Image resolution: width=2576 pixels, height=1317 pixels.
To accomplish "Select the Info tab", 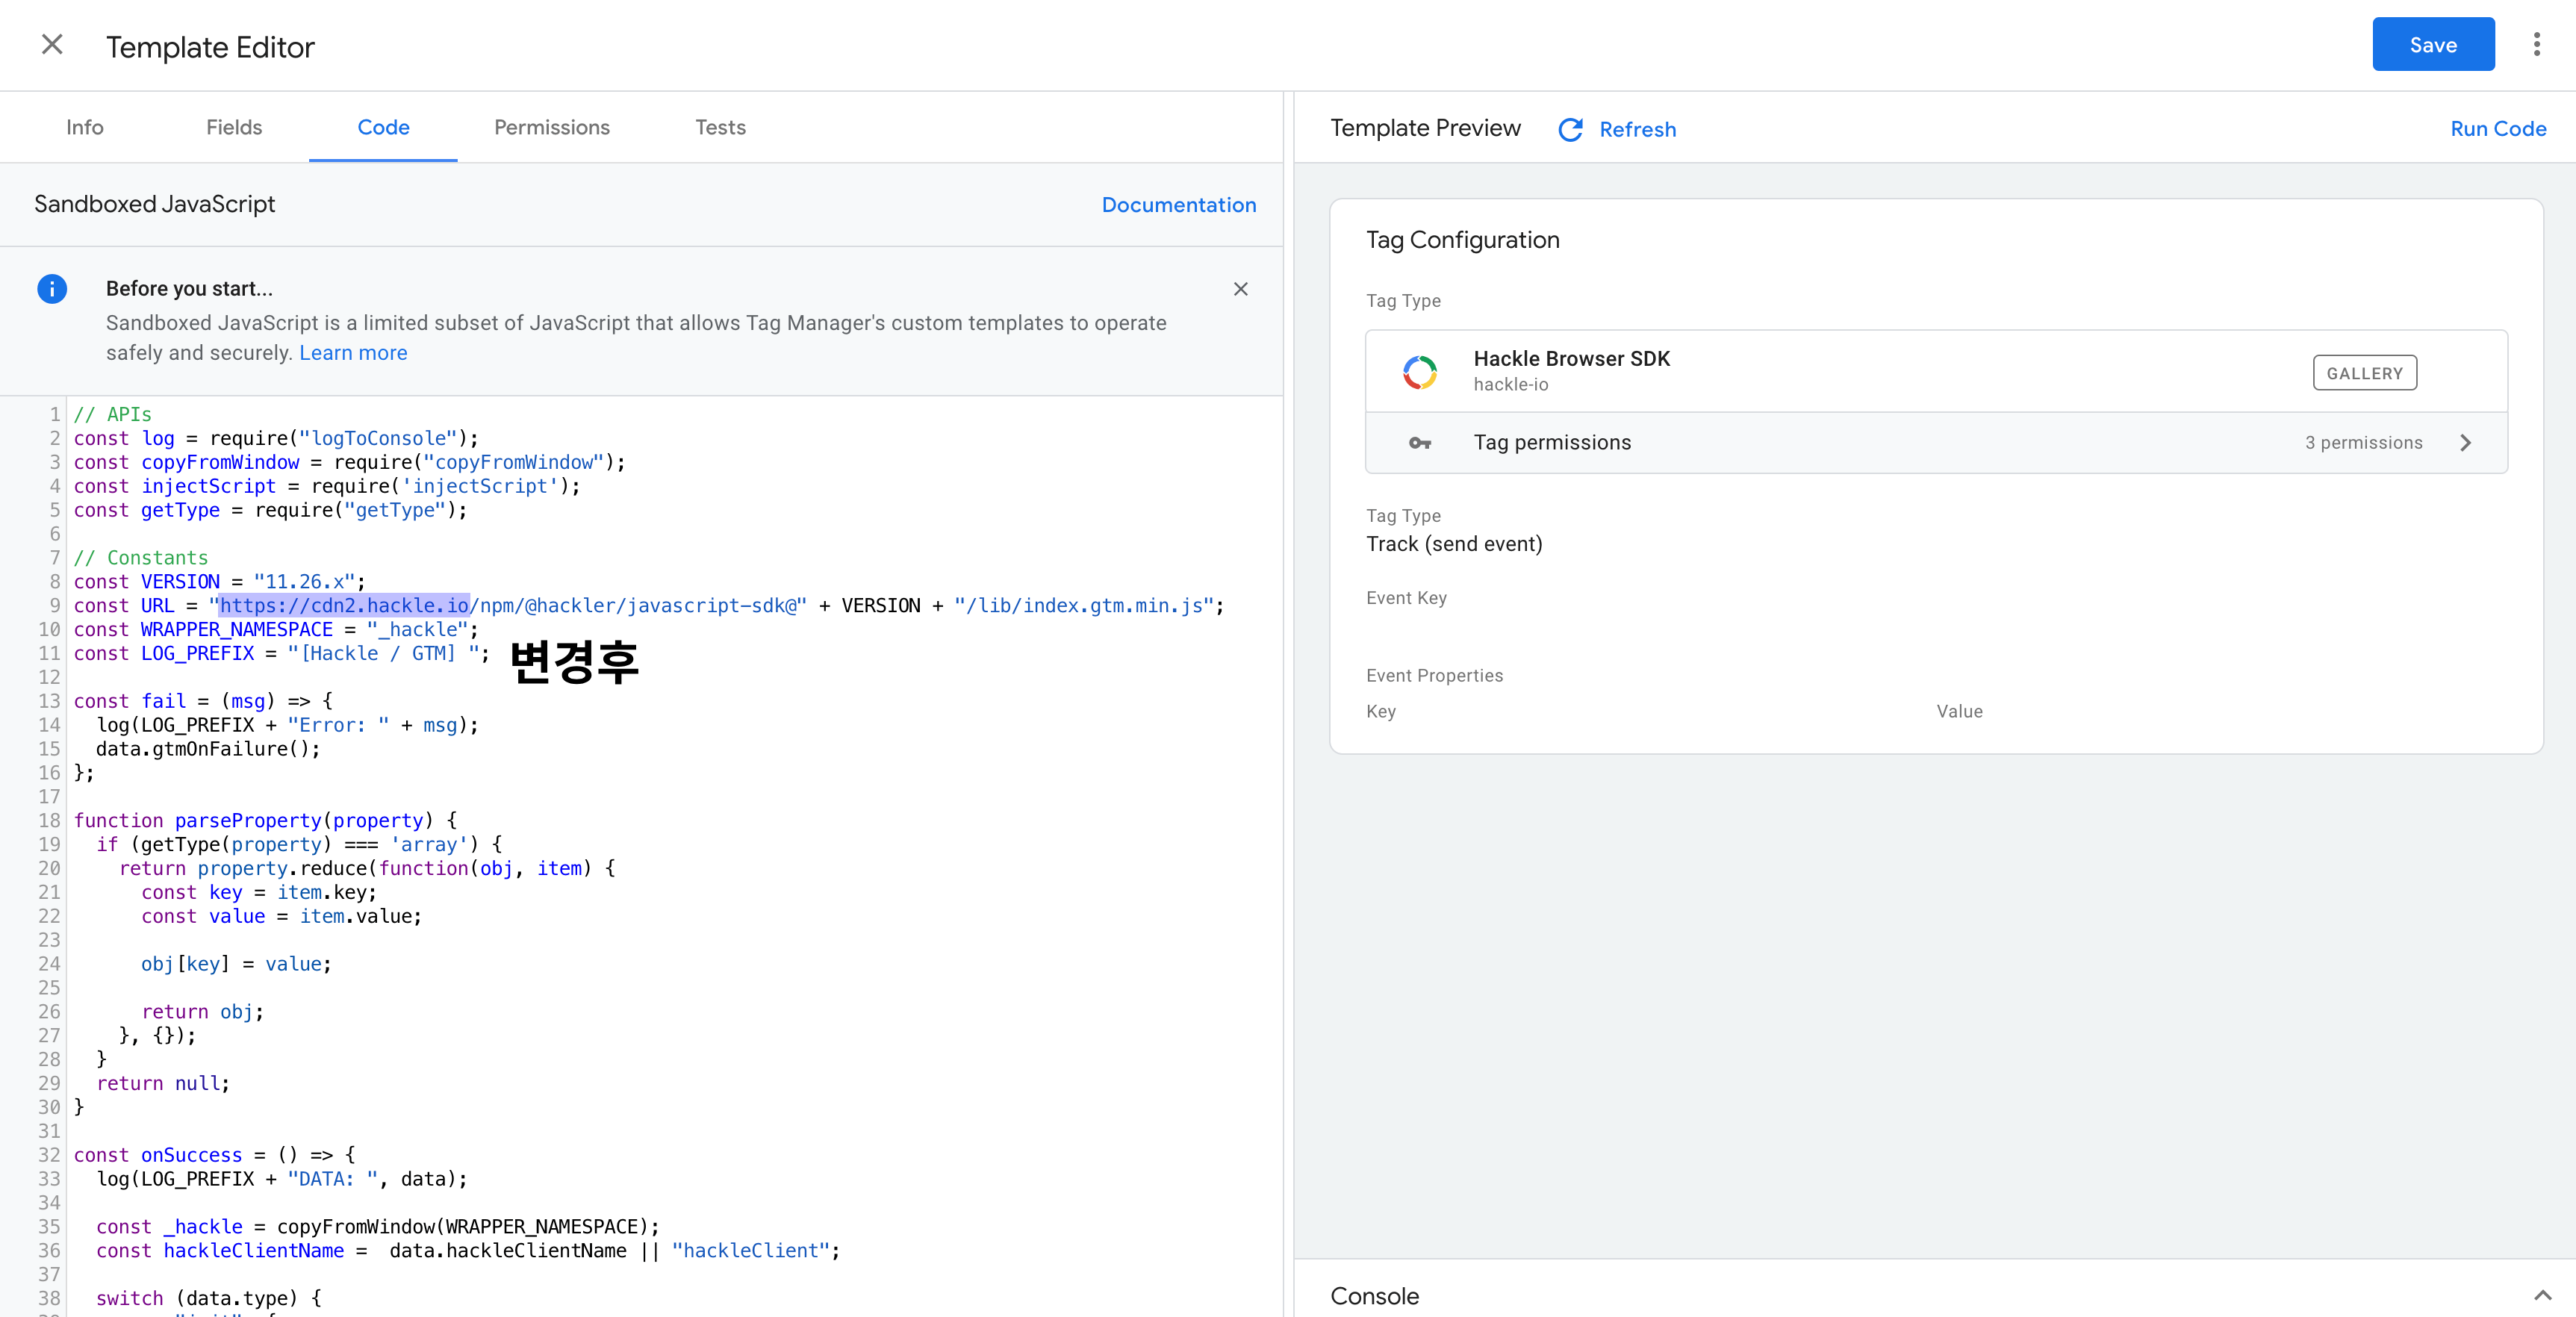I will [x=84, y=126].
